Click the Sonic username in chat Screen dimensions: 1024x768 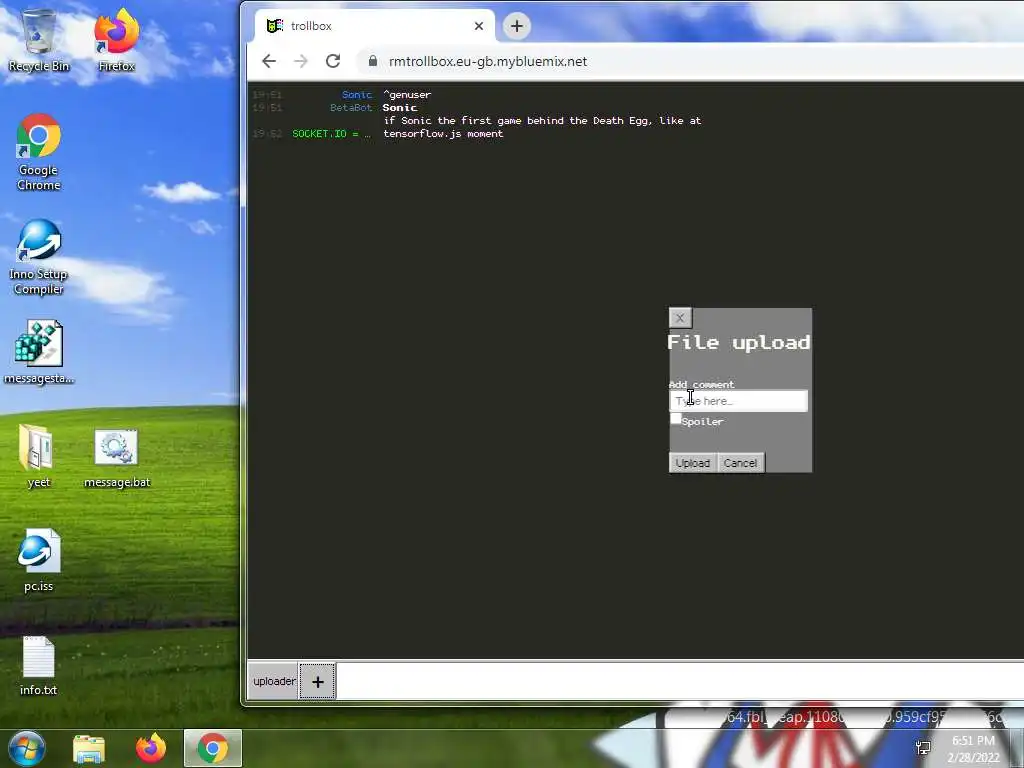pos(357,95)
